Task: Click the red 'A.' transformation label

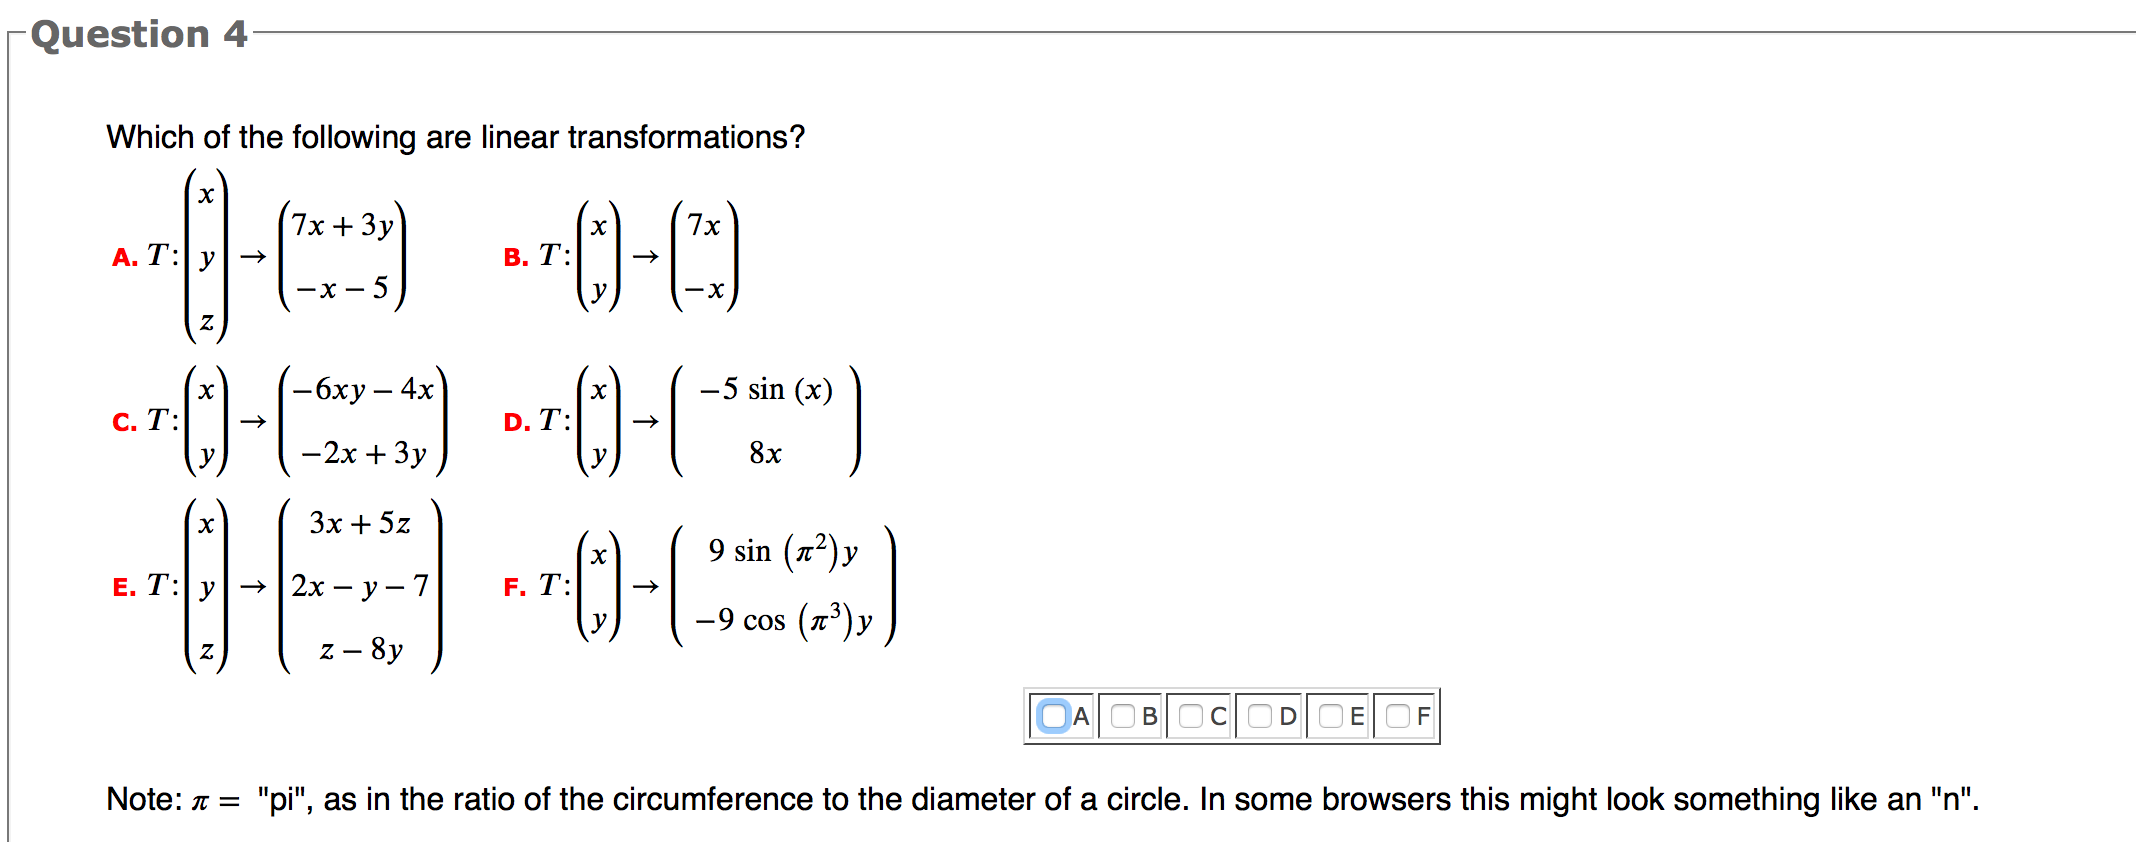Action: pos(127,257)
